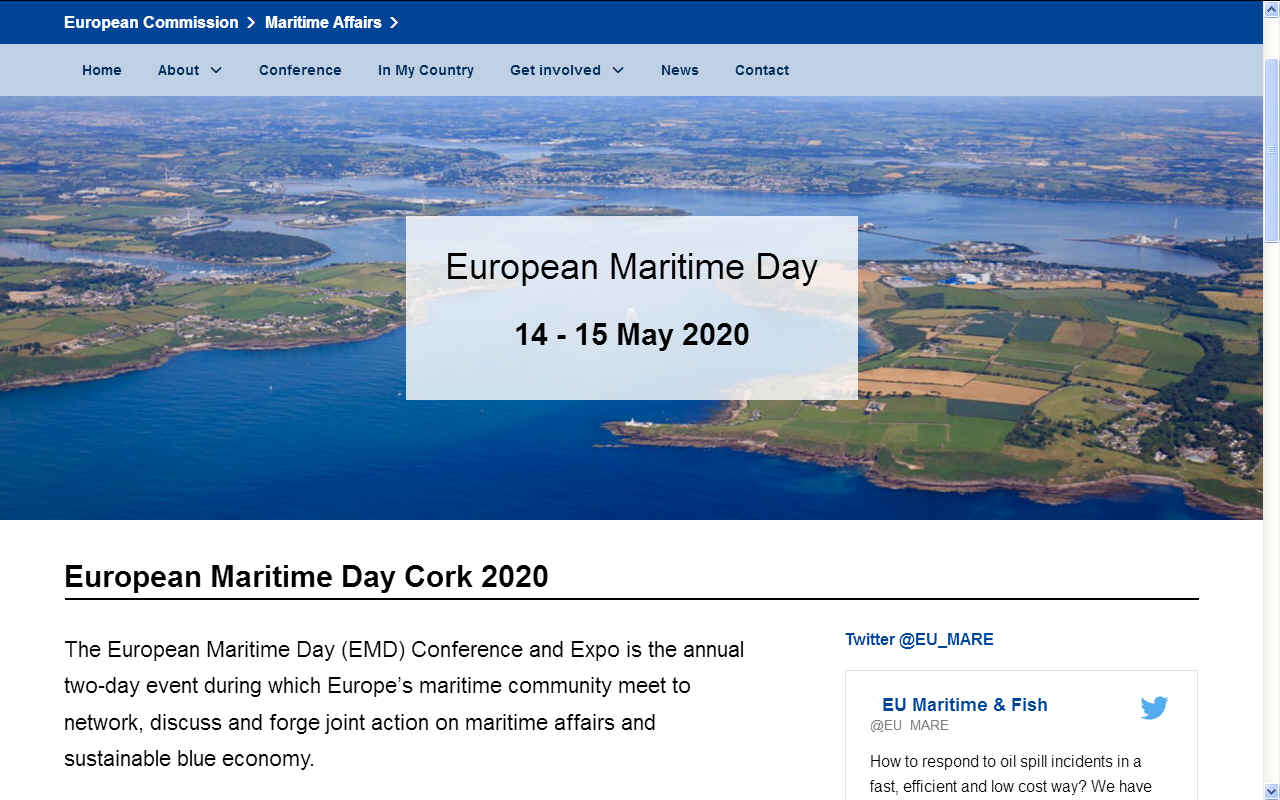Open the European Commission breadcrumb link
Viewport: 1280px width, 800px height.
coord(151,22)
